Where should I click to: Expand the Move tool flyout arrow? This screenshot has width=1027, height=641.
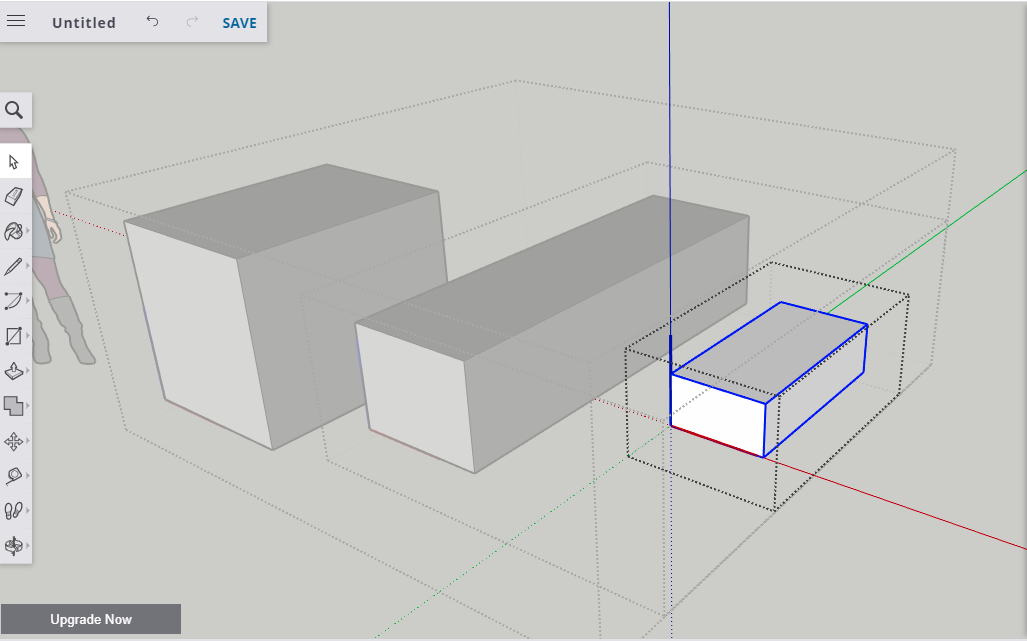(x=28, y=441)
